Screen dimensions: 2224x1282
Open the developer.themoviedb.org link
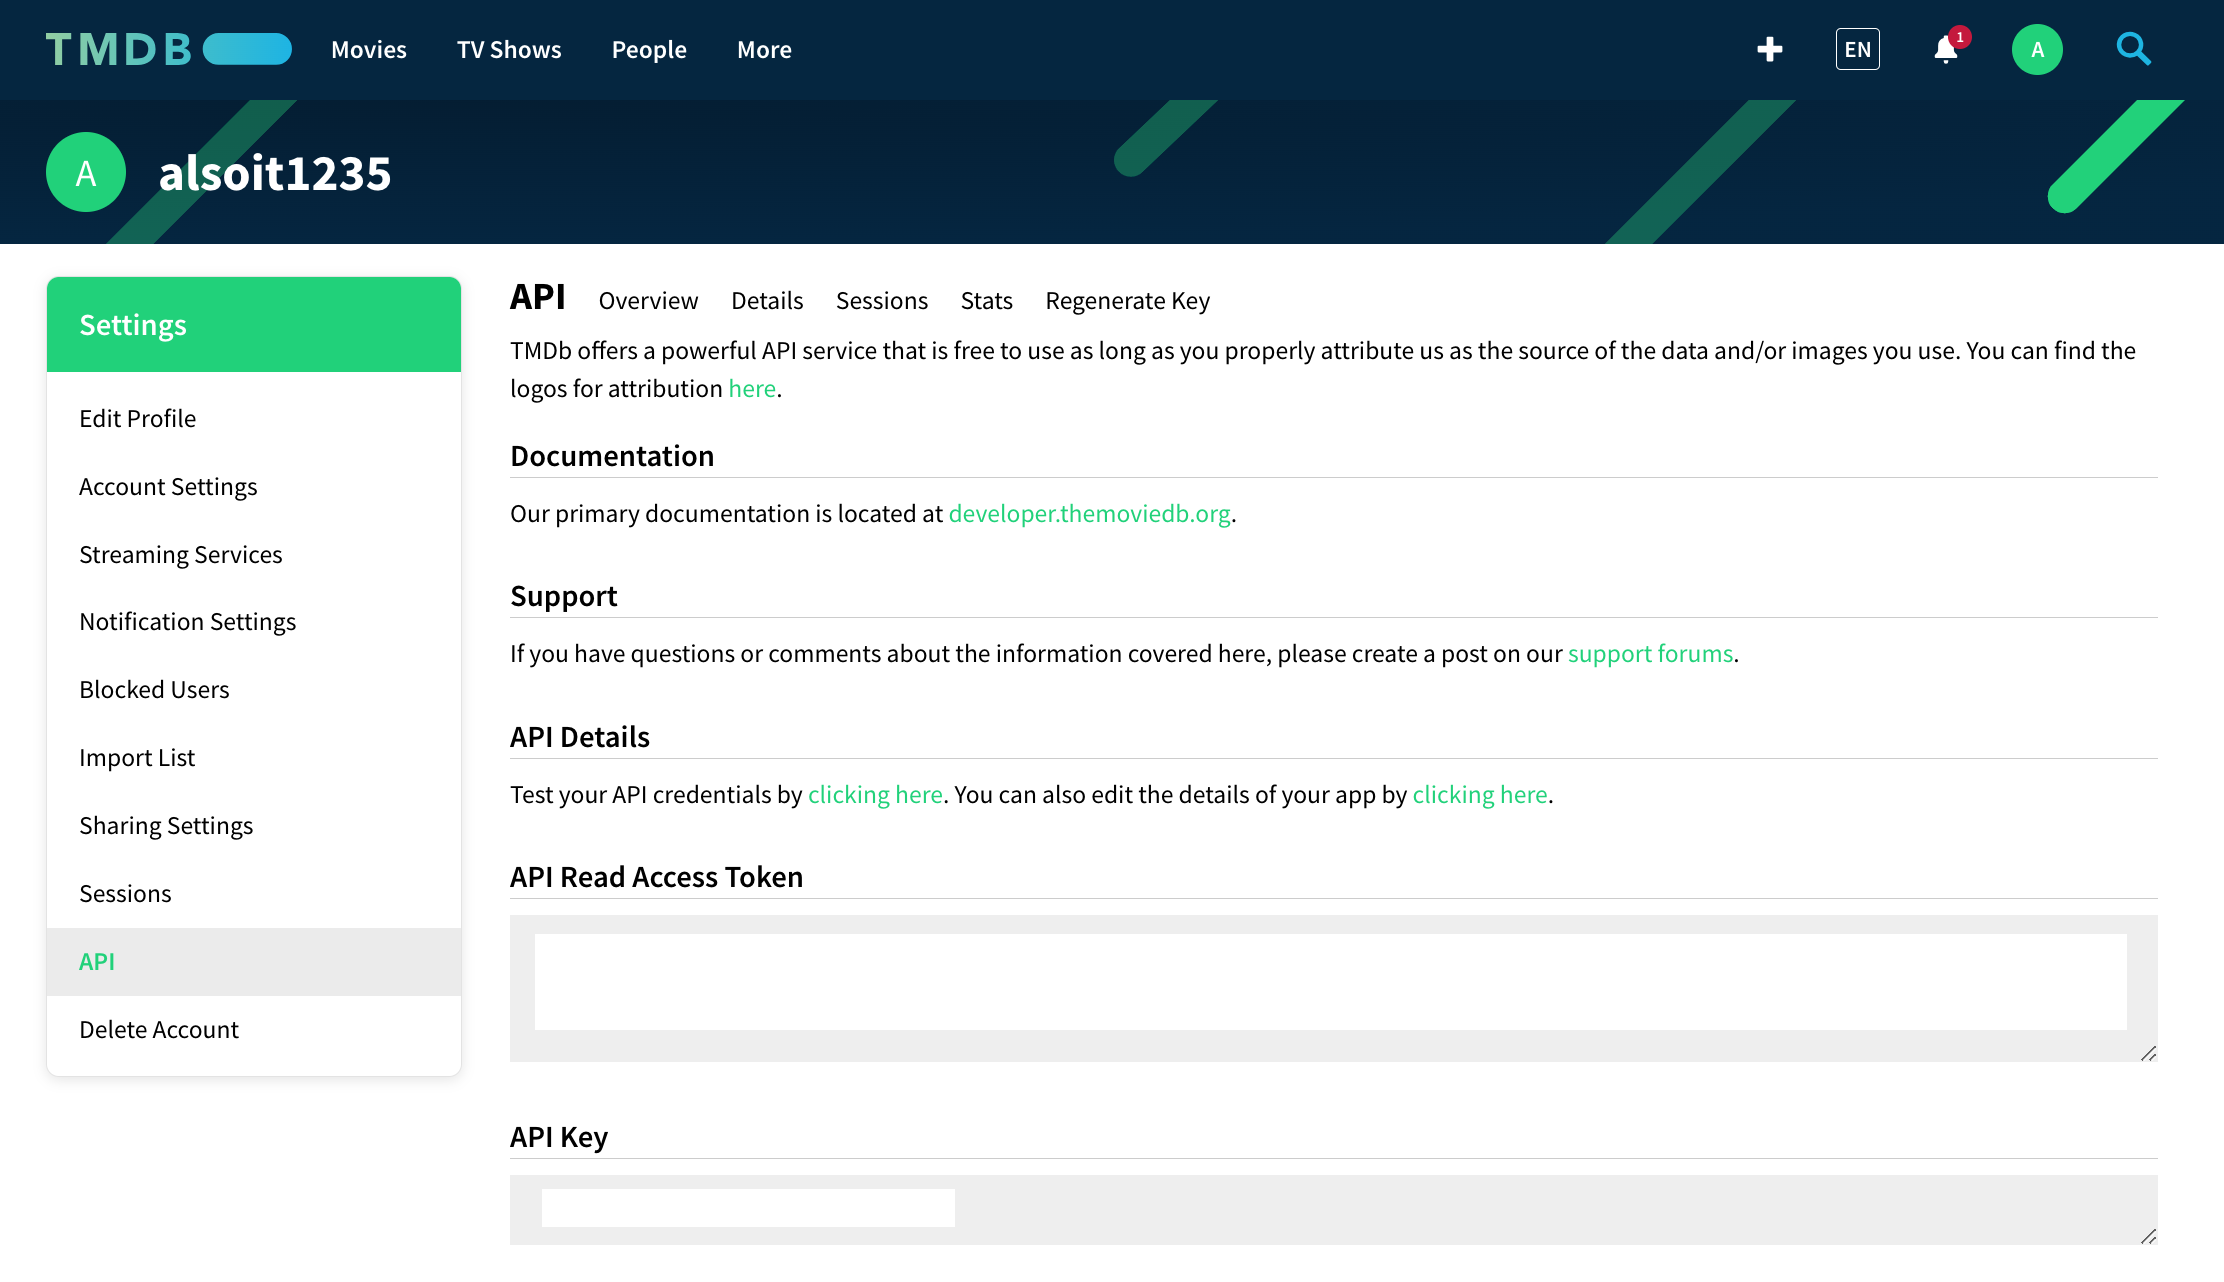[x=1089, y=513]
